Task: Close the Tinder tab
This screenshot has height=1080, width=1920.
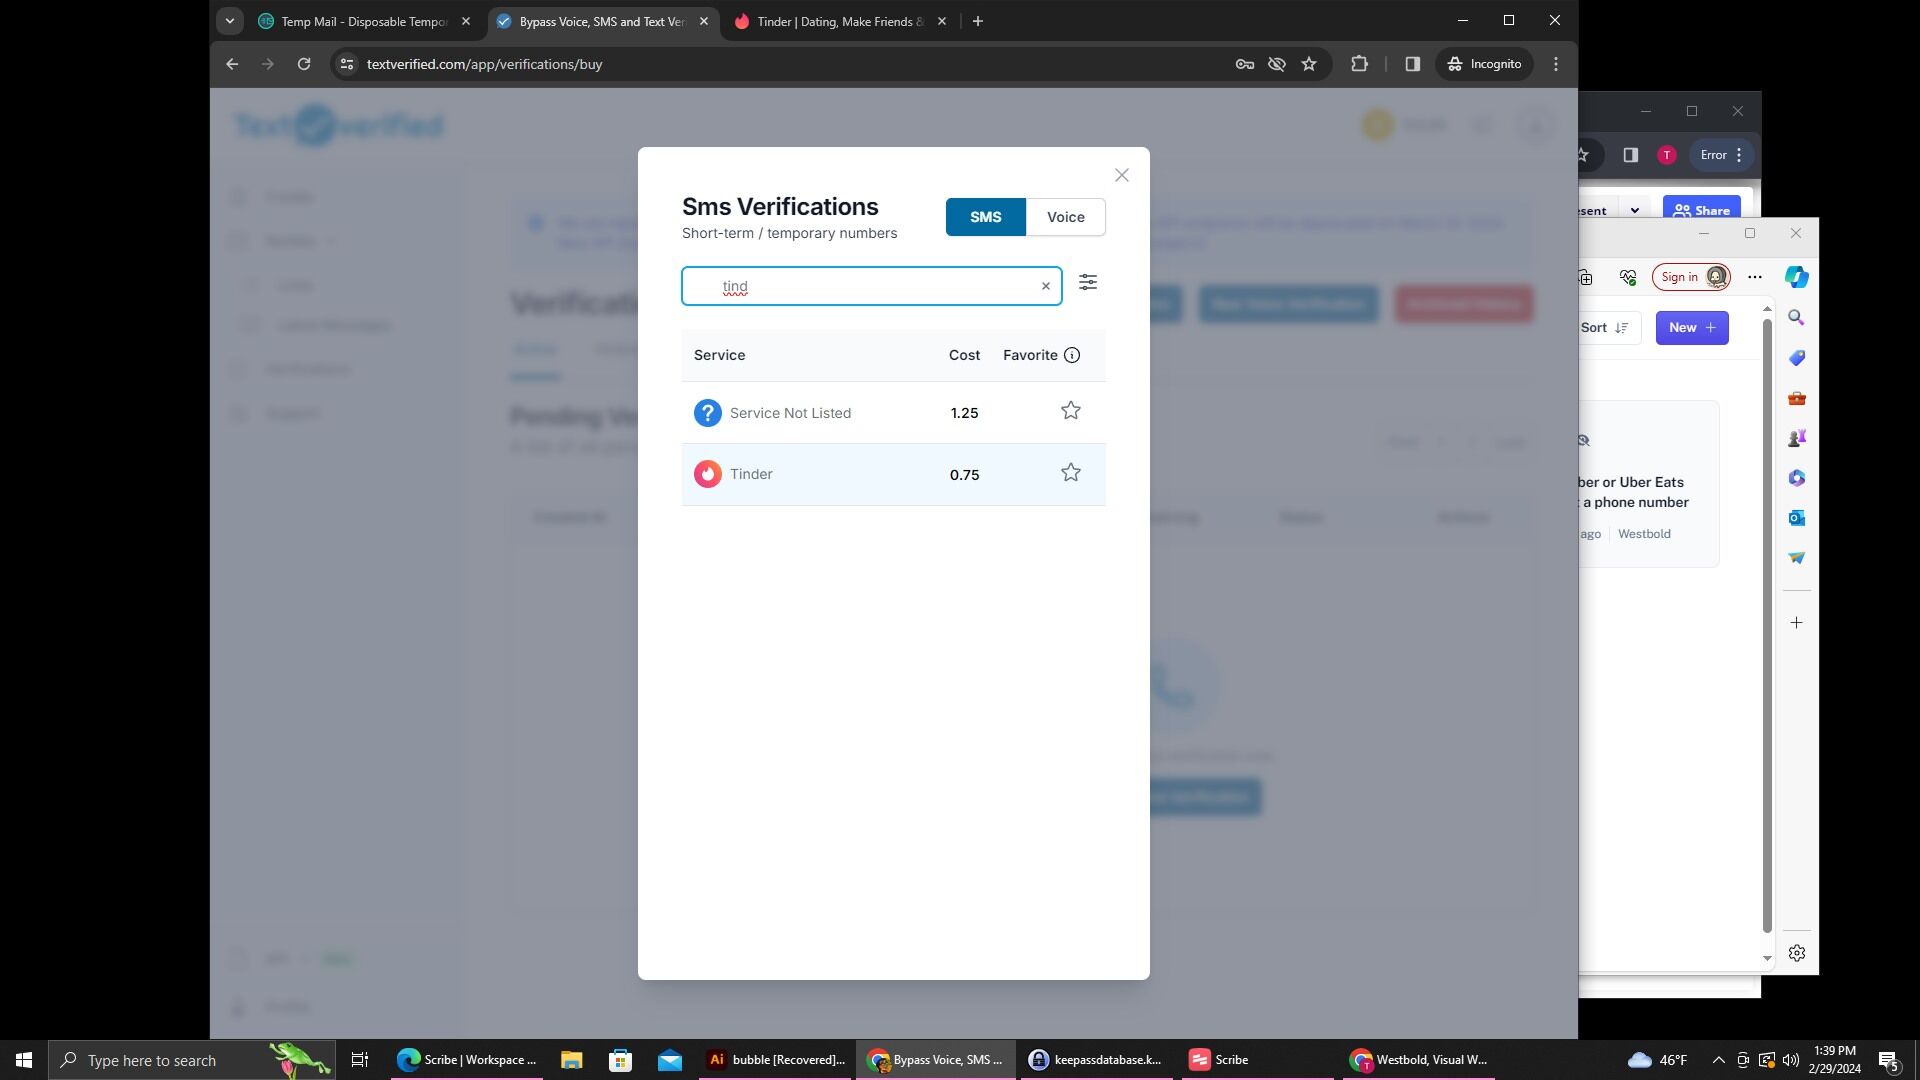Action: tap(941, 21)
